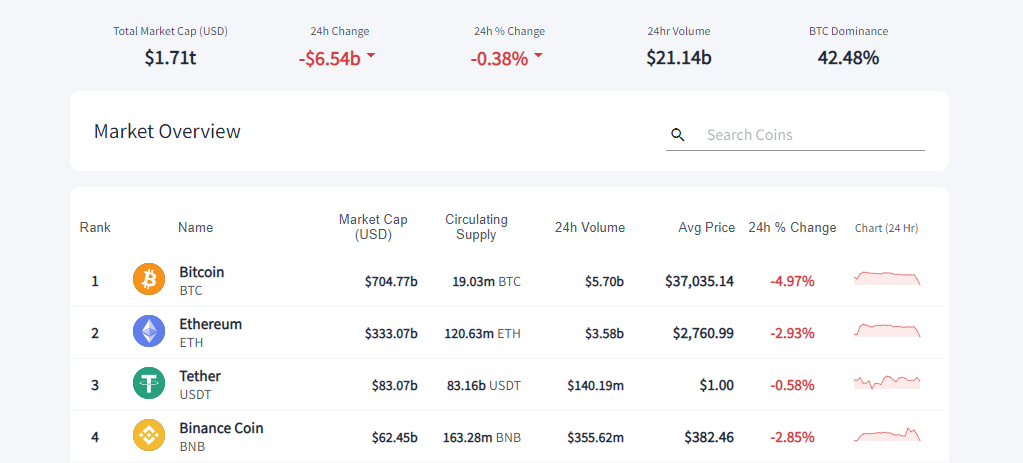Image resolution: width=1023 pixels, height=463 pixels.
Task: Click the red arrow next to -0.38%
Action: tap(538, 56)
